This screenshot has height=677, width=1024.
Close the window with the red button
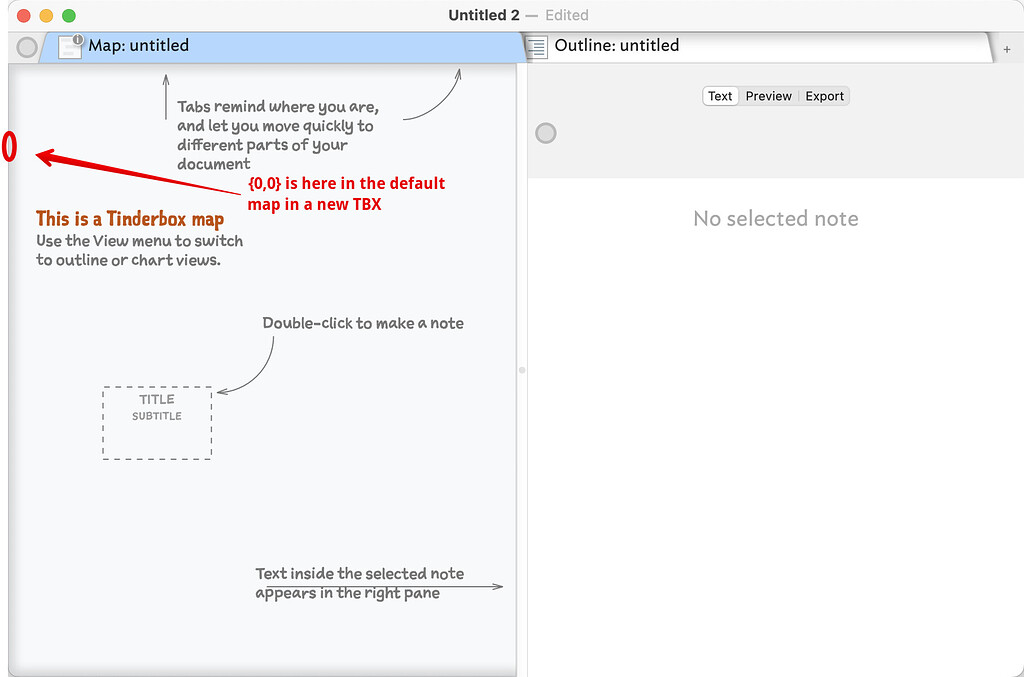click(x=23, y=16)
